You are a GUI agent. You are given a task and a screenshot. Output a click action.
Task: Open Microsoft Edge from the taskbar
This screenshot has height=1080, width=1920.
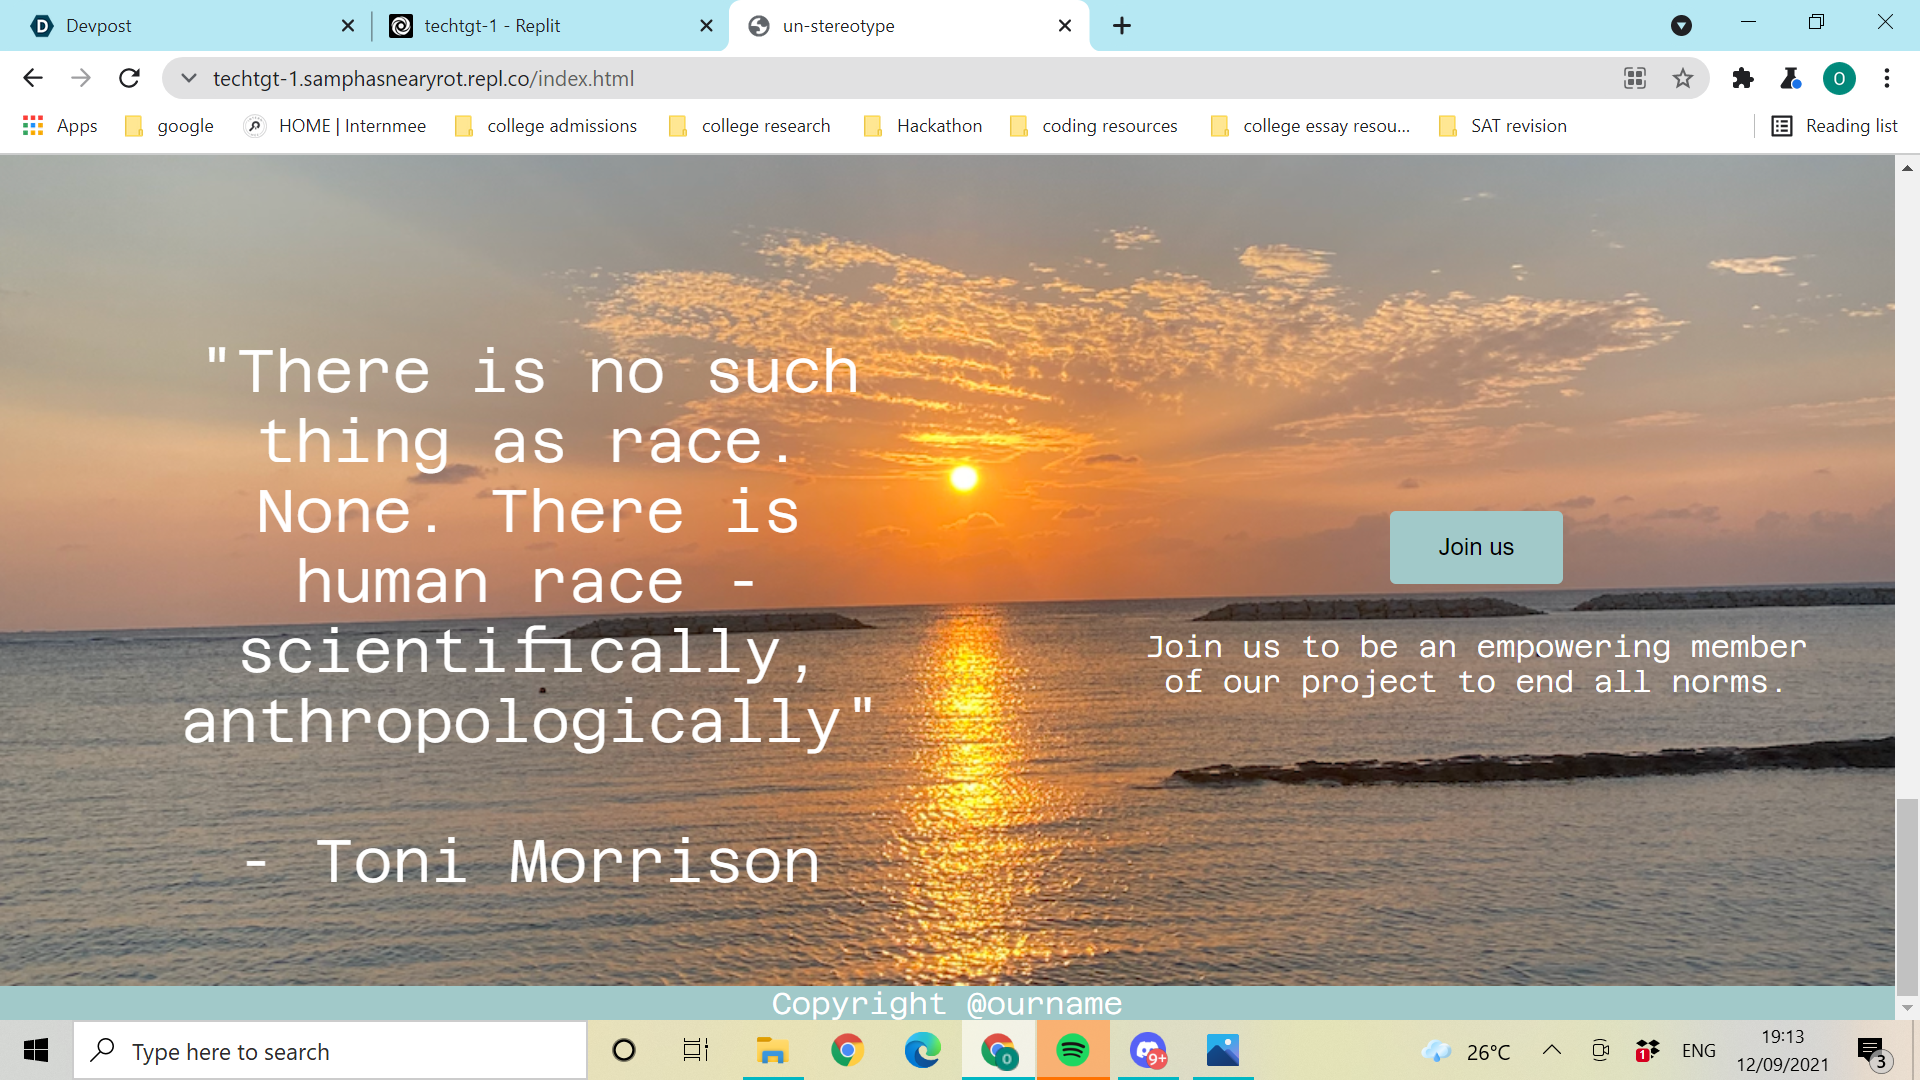(922, 1050)
